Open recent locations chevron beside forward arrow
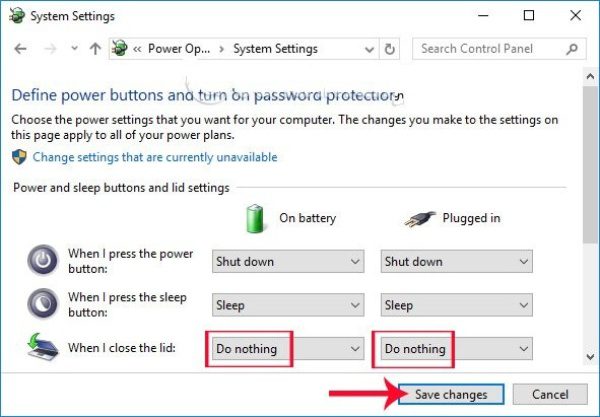This screenshot has height=417, width=600. point(75,49)
